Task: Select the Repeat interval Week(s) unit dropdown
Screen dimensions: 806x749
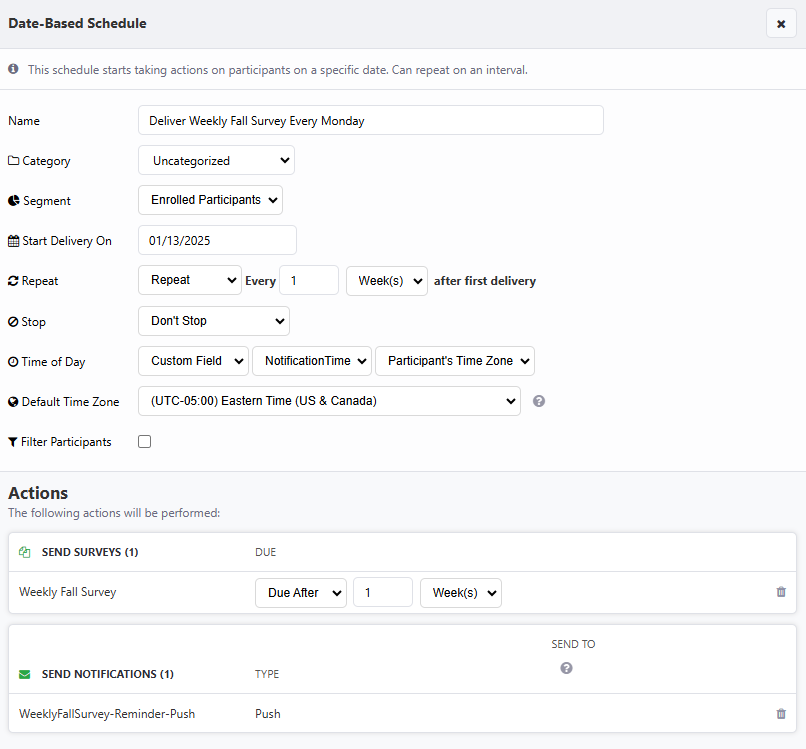Action: point(386,280)
